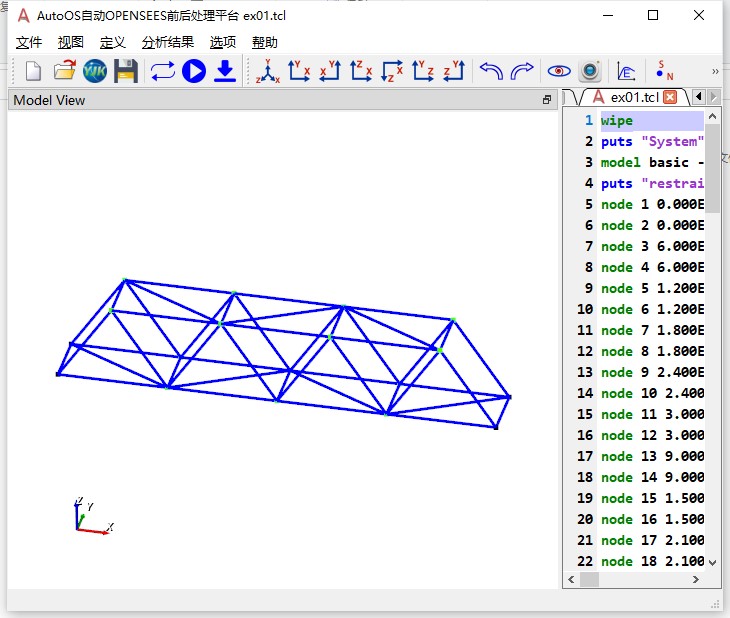Close the ex01.tcl tab
The width and height of the screenshot is (730, 618).
670,97
